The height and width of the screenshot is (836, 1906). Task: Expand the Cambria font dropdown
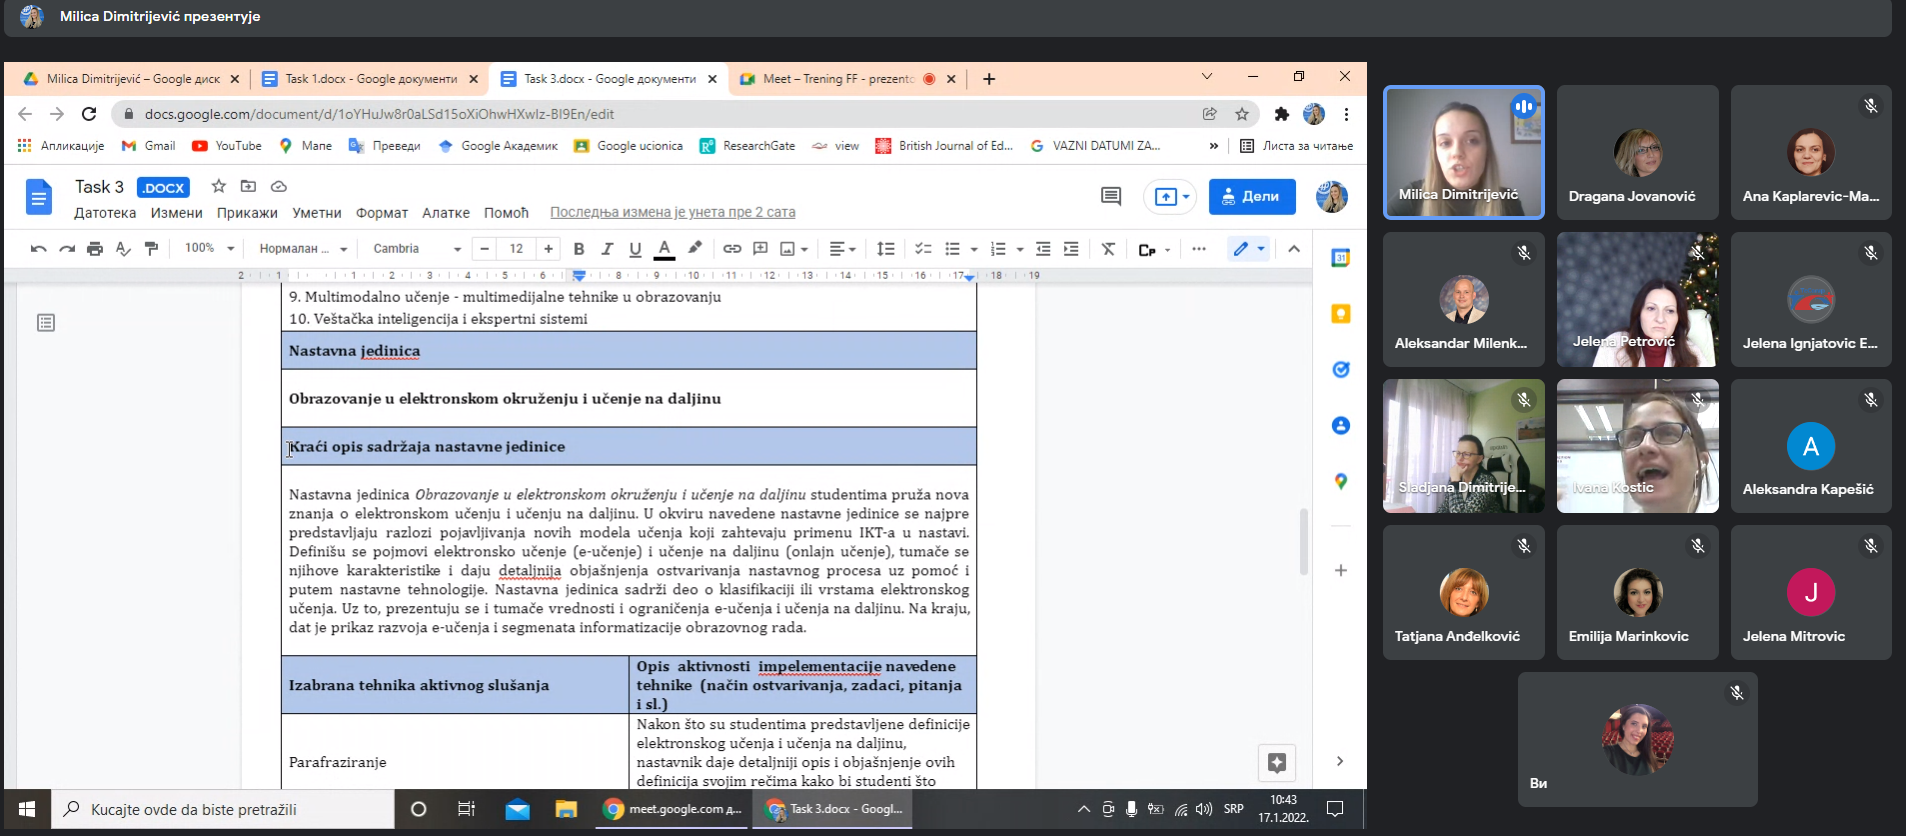tap(416, 249)
